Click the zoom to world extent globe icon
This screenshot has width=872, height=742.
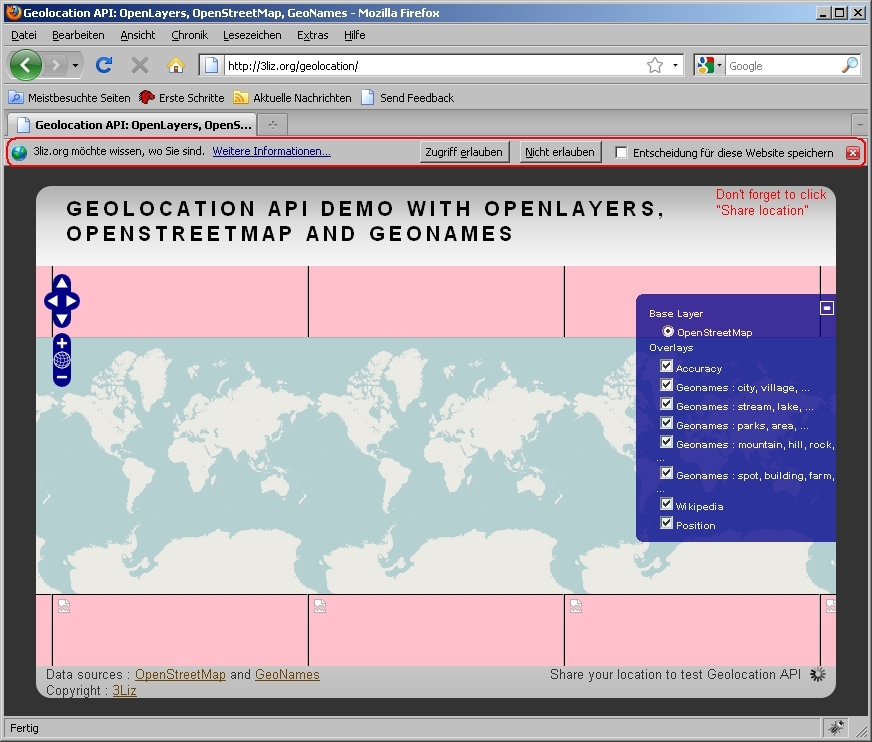tap(62, 360)
